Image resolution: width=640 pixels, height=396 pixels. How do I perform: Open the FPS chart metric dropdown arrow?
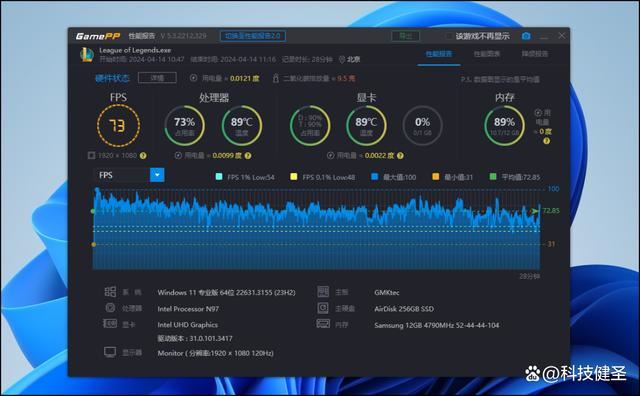tap(157, 175)
